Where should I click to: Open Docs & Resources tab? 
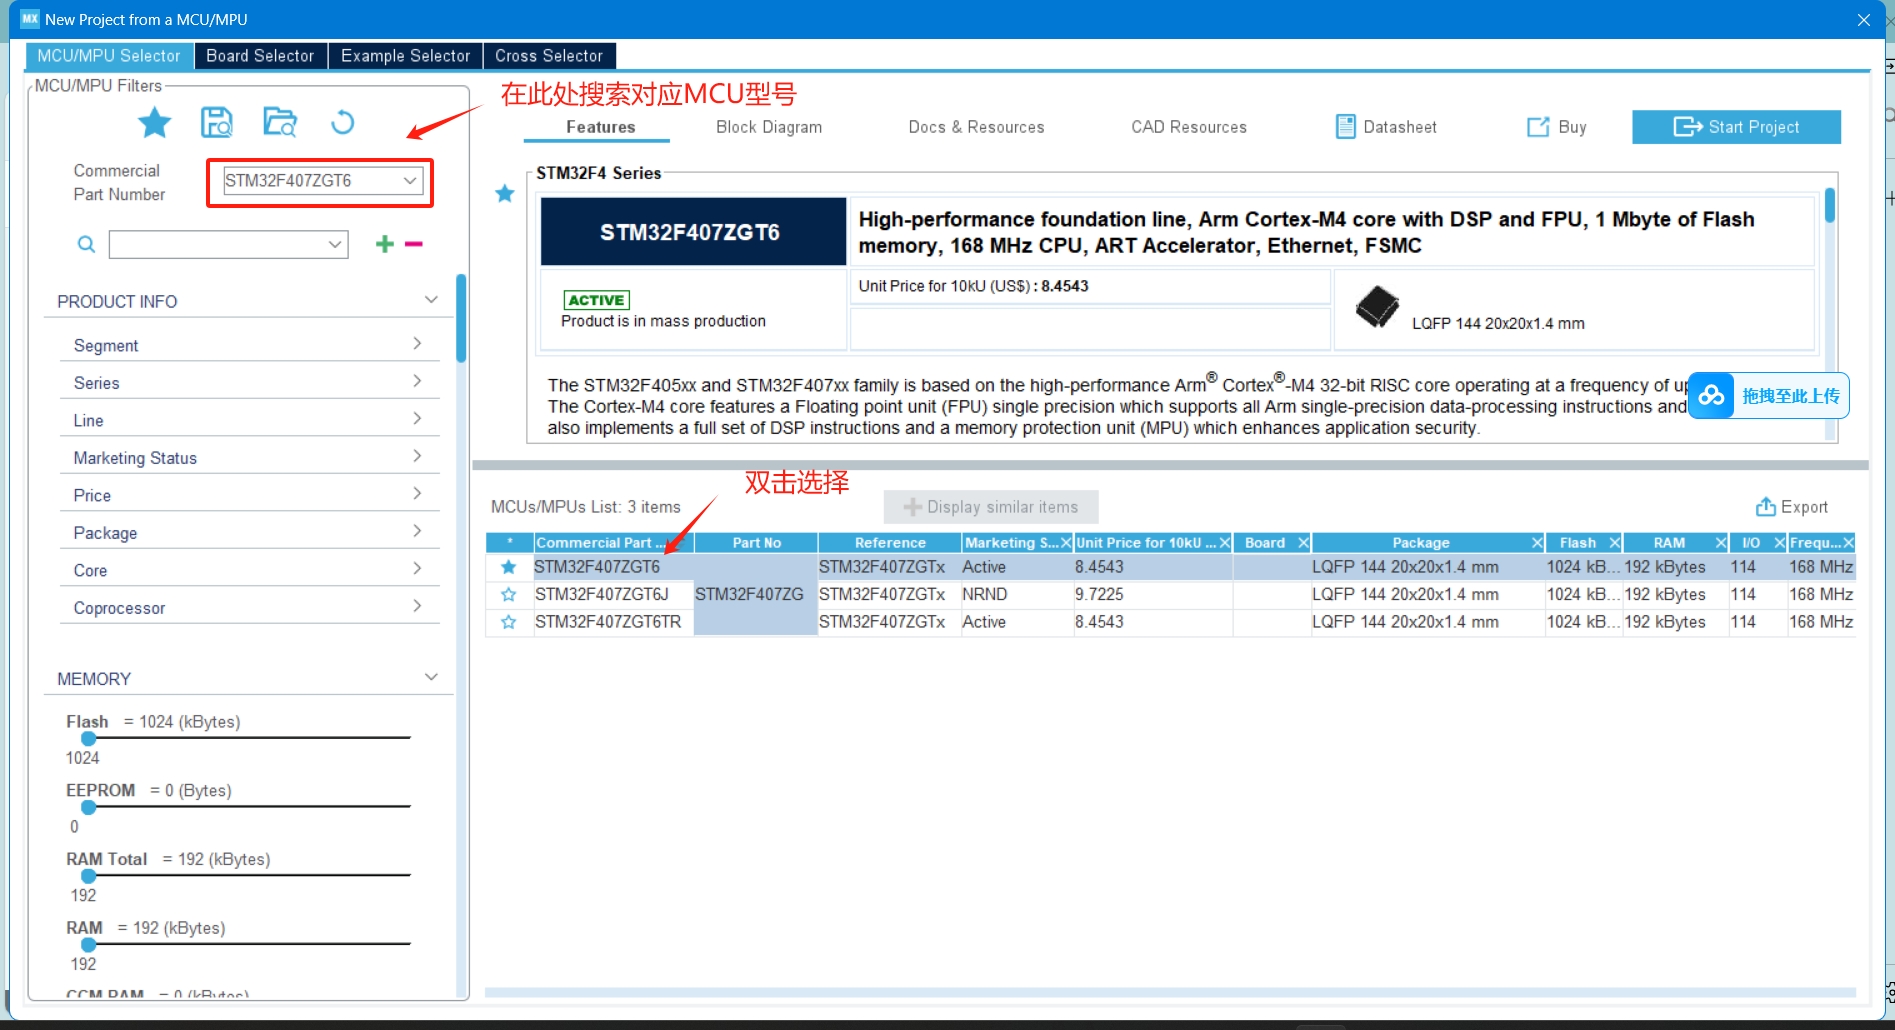tap(976, 127)
